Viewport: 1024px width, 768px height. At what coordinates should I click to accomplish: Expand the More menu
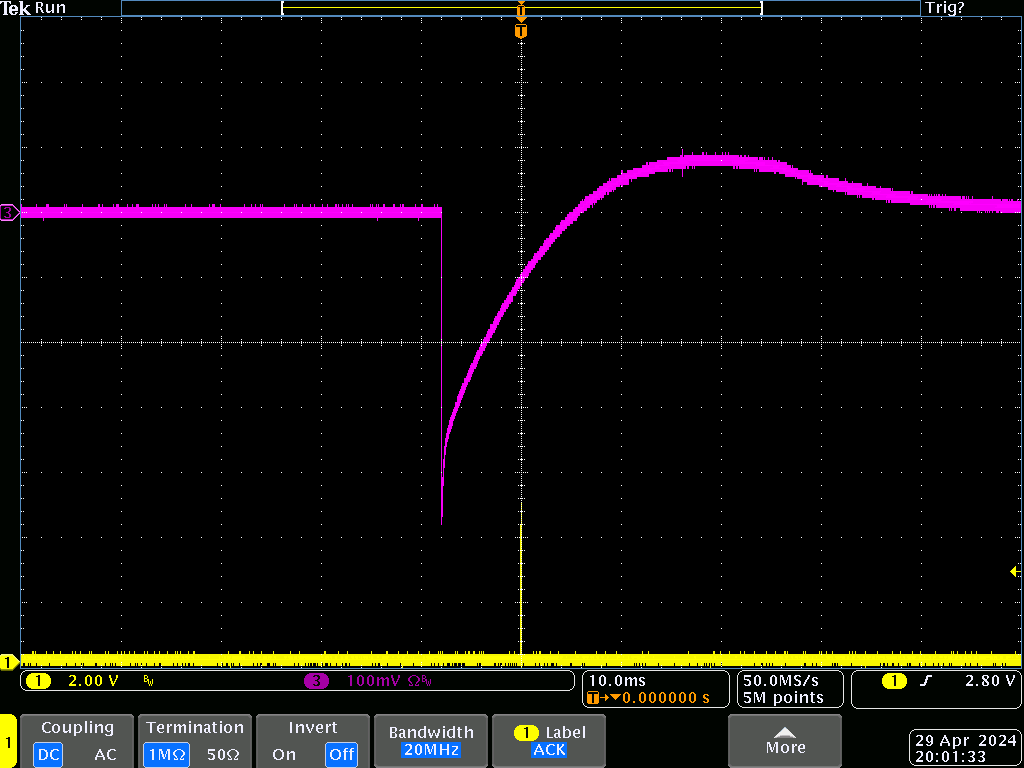[x=785, y=741]
